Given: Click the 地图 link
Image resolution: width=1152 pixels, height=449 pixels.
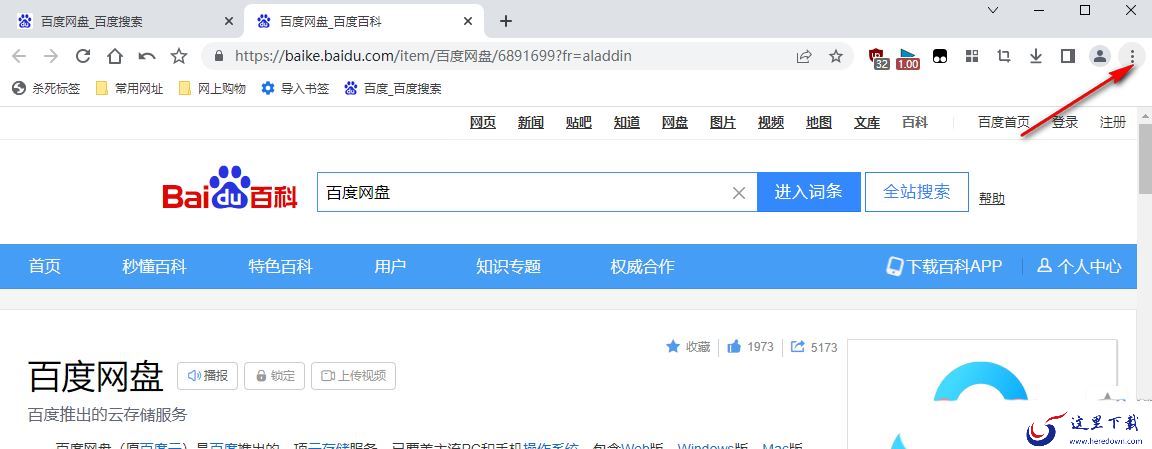Looking at the screenshot, I should (x=818, y=123).
